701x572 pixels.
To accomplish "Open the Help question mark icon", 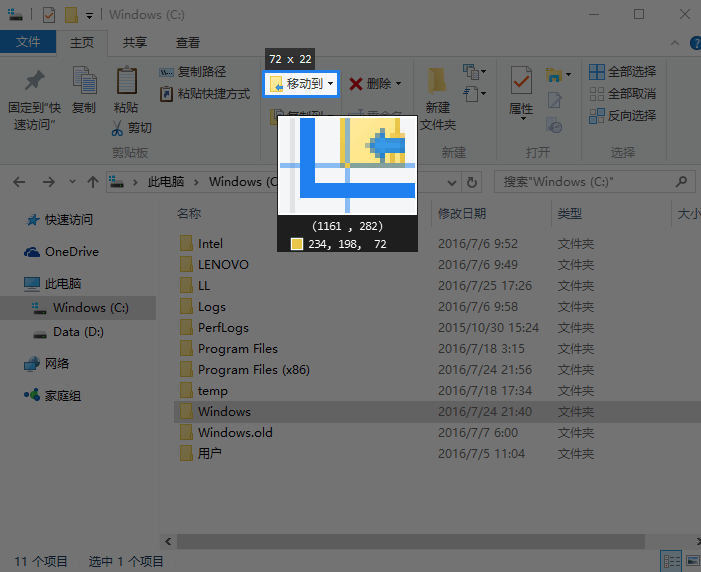I will click(696, 43).
